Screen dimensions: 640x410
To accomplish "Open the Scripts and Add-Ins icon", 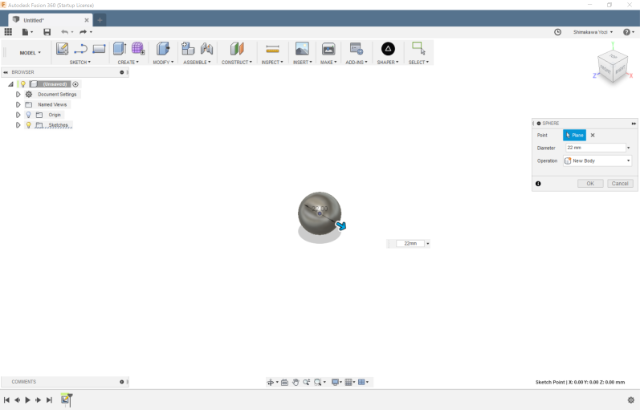I will 356,49.
